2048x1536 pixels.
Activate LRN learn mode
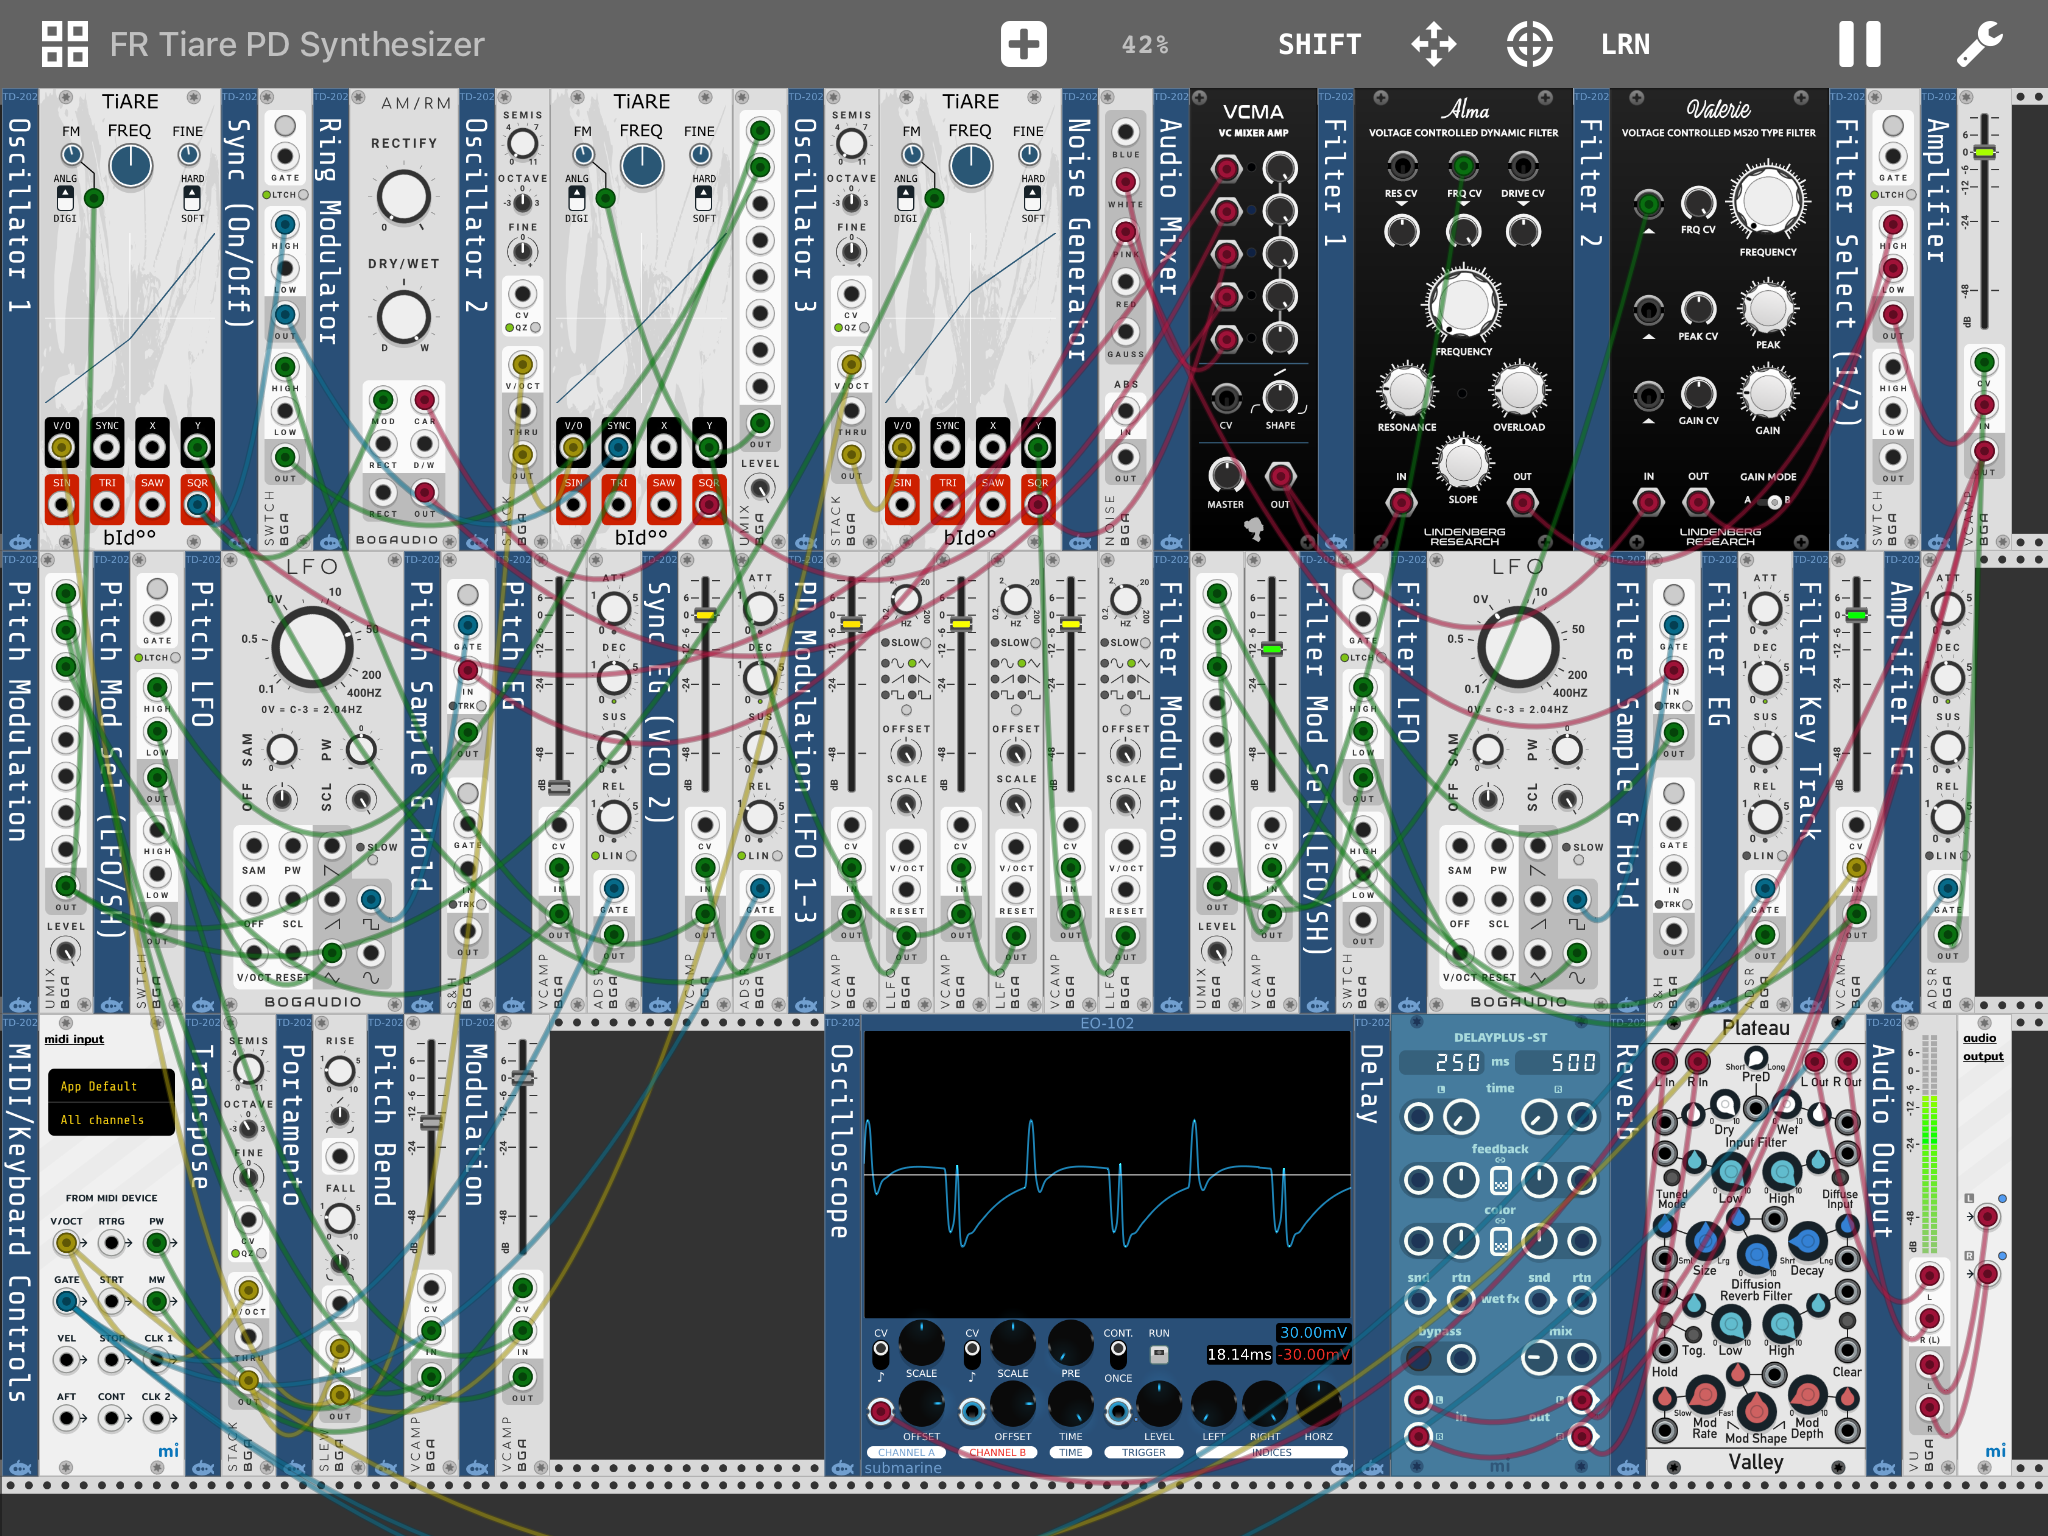coord(1625,44)
